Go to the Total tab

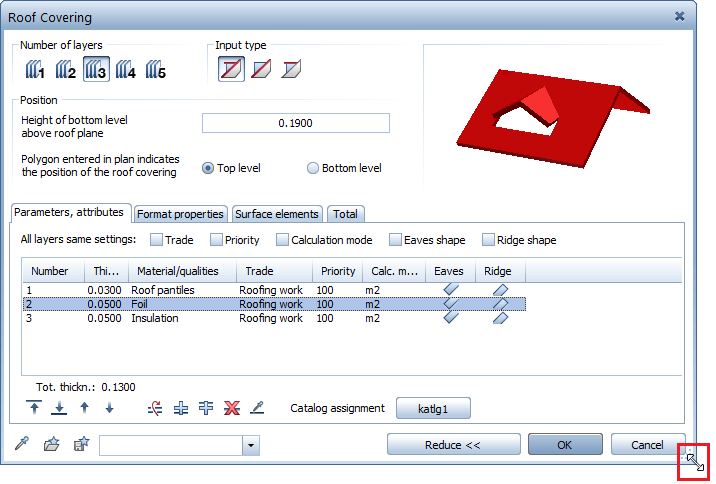pyautogui.click(x=345, y=214)
